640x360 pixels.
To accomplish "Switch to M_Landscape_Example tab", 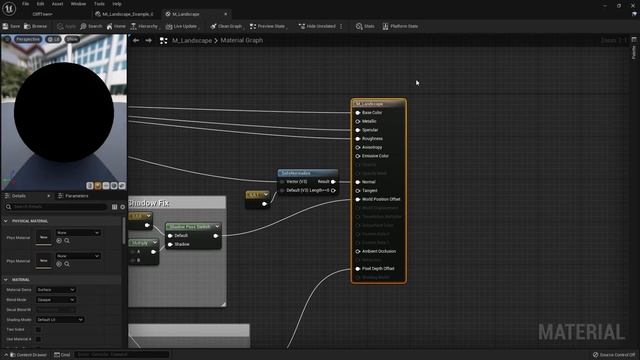I will pos(124,14).
